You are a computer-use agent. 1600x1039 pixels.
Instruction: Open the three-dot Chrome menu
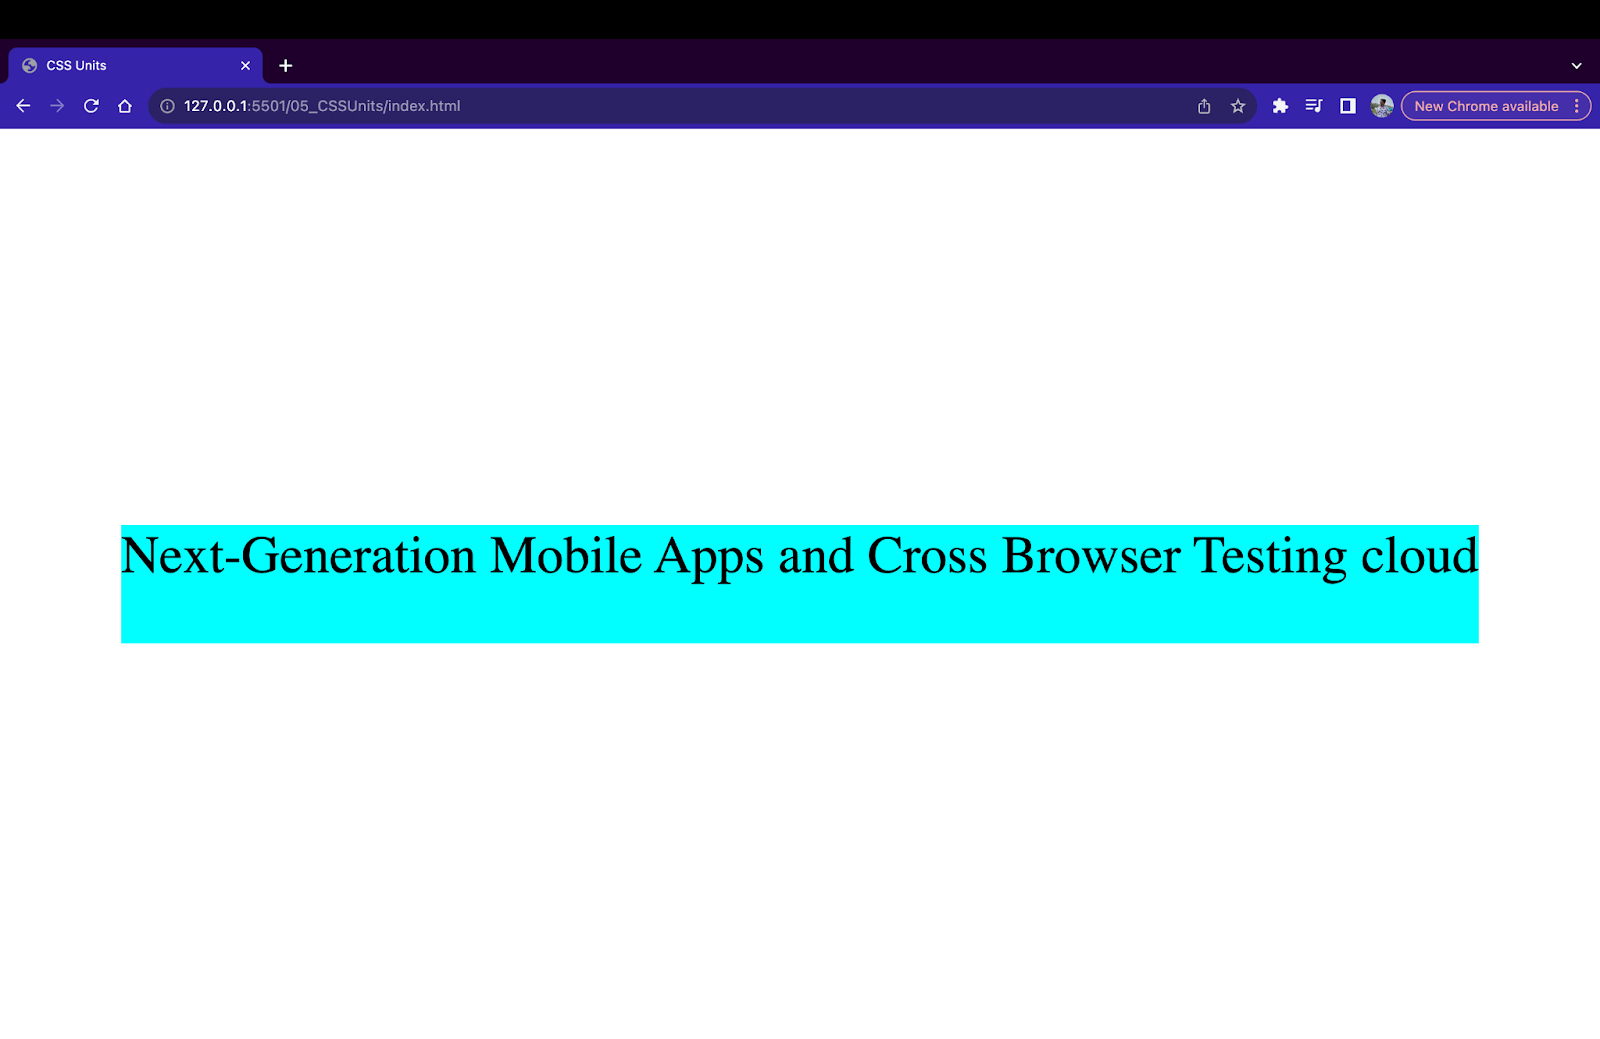(x=1578, y=105)
